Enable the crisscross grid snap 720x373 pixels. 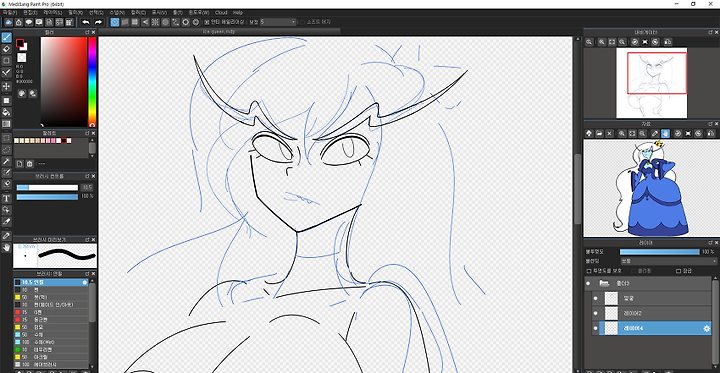point(135,22)
